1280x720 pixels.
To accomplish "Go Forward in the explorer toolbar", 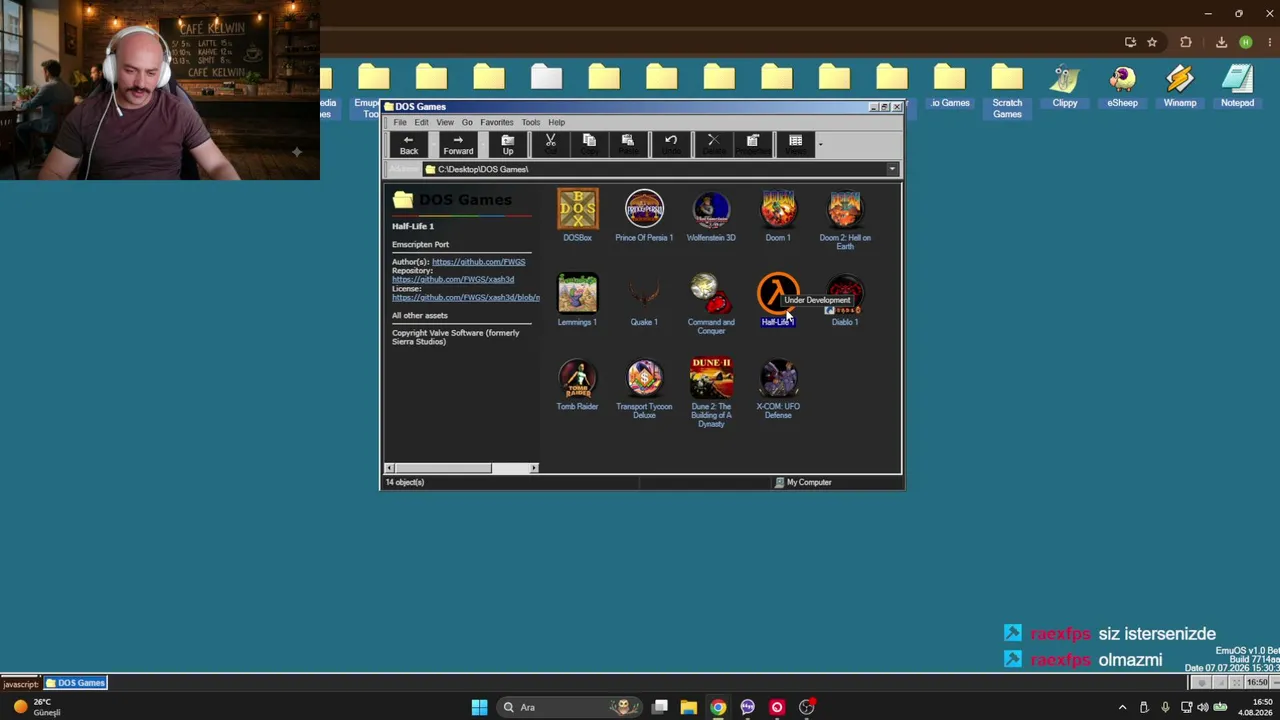I will tap(458, 145).
